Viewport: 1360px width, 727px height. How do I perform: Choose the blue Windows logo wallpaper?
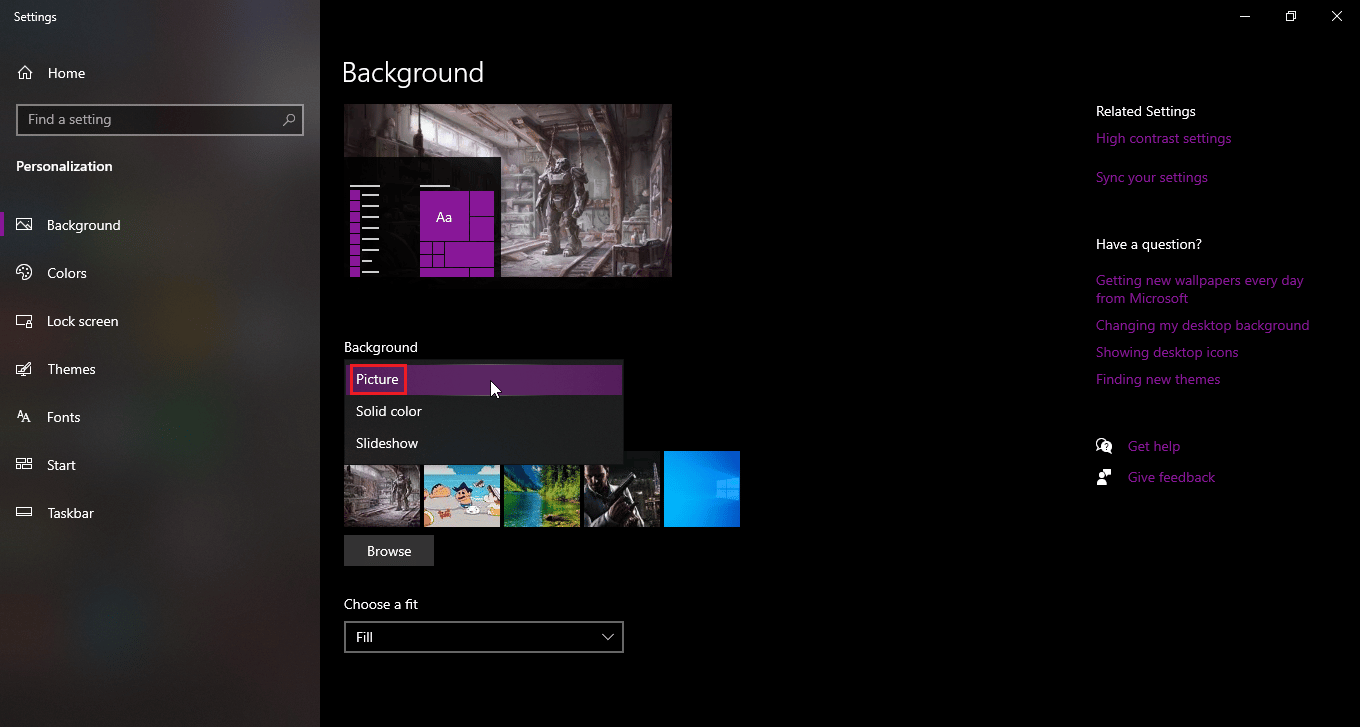pos(701,489)
